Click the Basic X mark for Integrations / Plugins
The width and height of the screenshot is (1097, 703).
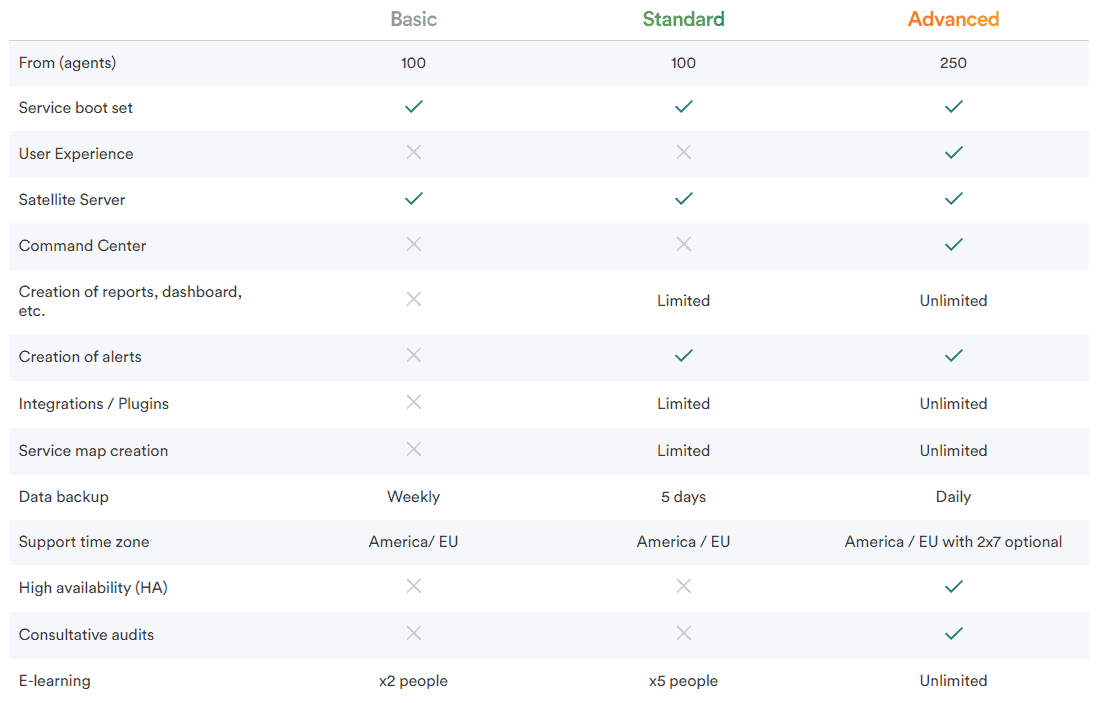[x=413, y=402]
